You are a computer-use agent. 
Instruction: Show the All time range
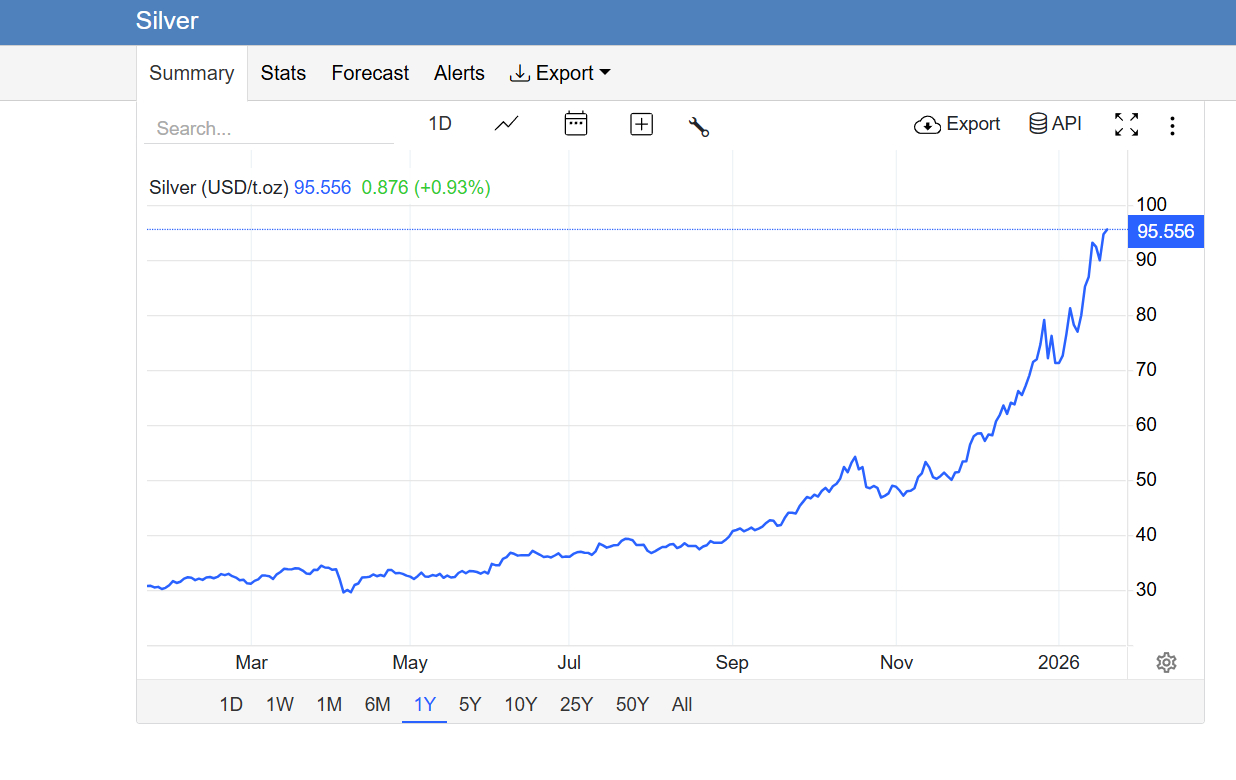coord(682,704)
